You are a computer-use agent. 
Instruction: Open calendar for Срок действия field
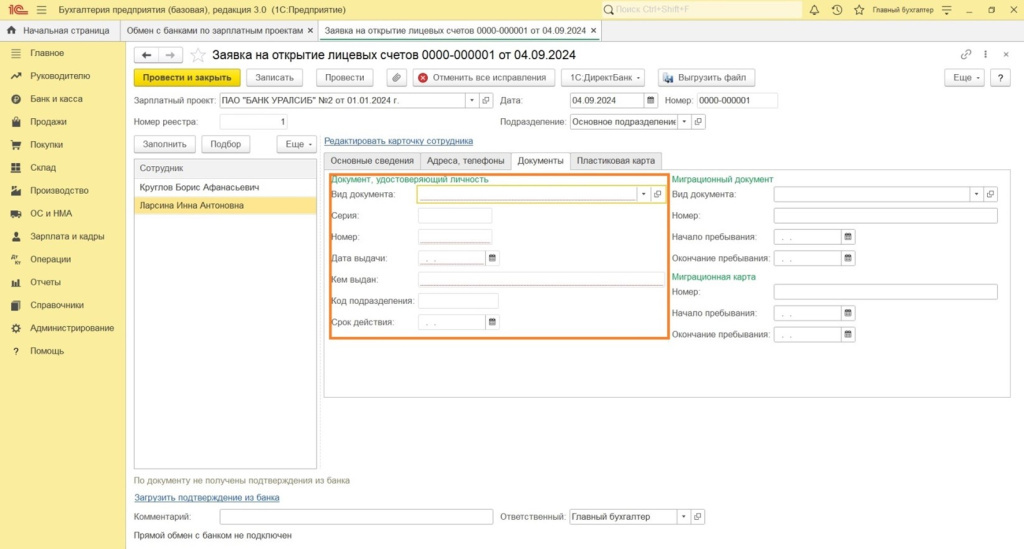pyautogui.click(x=492, y=323)
